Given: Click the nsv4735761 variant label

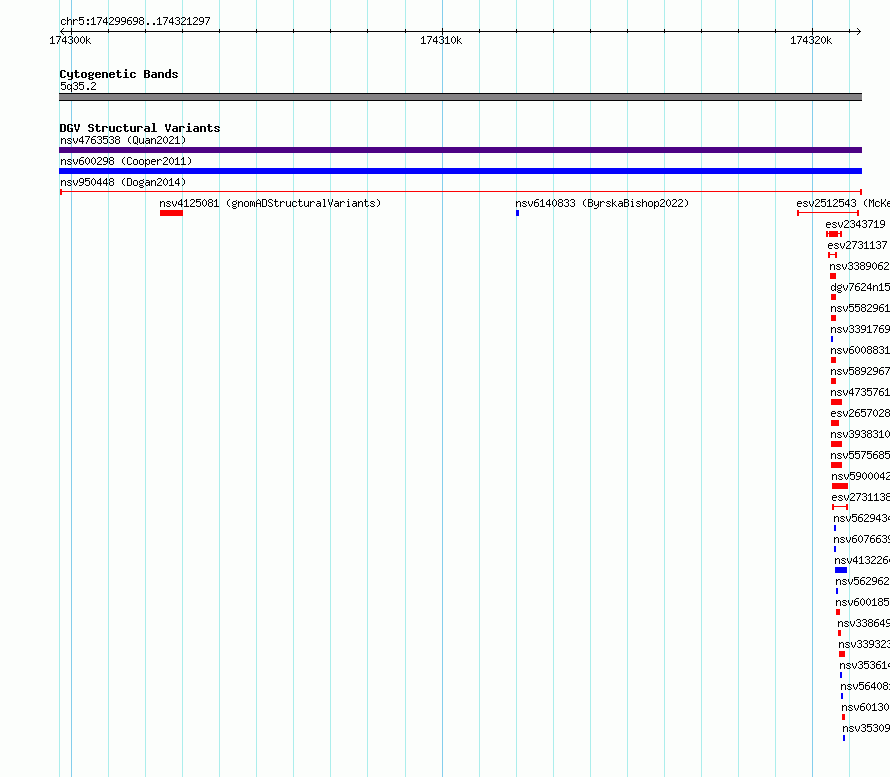Looking at the screenshot, I should coord(860,392).
